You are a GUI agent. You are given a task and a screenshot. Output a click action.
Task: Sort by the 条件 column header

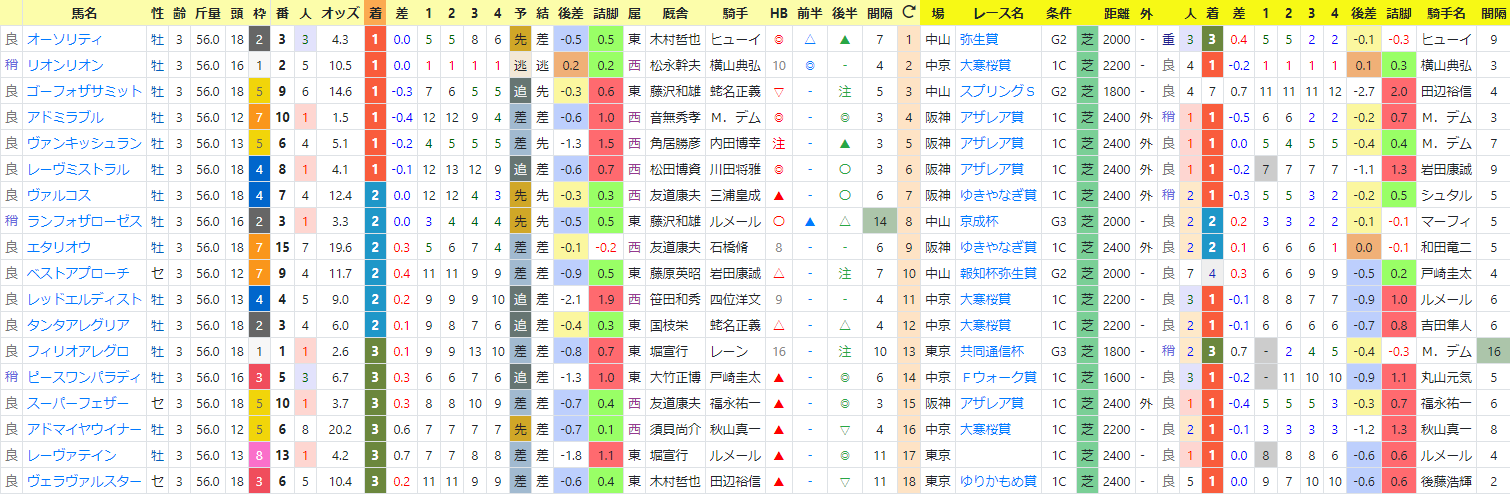click(x=1059, y=13)
